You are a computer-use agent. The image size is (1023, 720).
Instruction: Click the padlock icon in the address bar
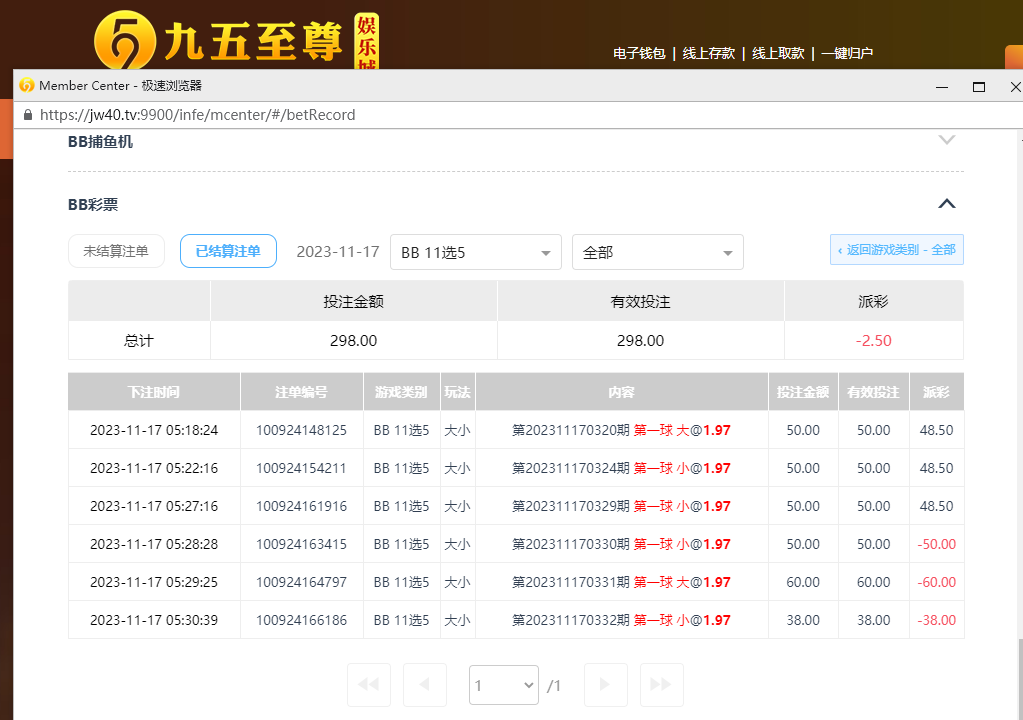pos(28,115)
